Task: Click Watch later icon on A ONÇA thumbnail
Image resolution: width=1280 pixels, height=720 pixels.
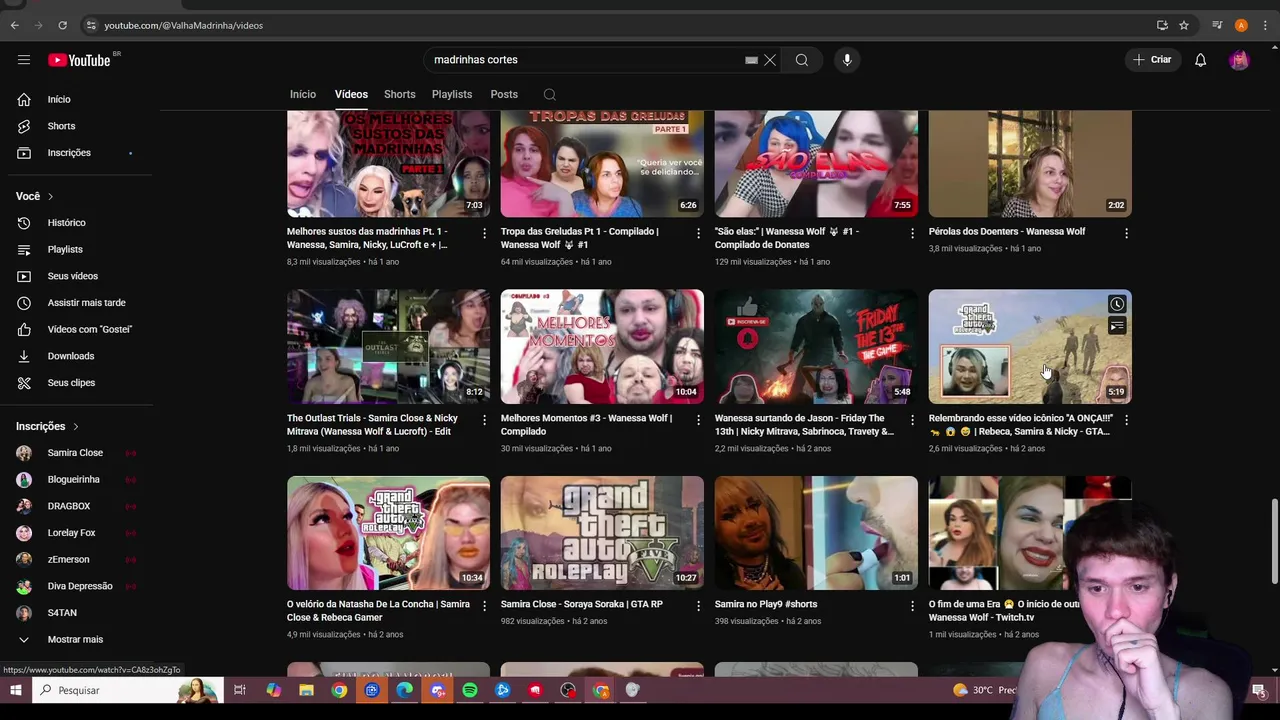Action: 1117,304
